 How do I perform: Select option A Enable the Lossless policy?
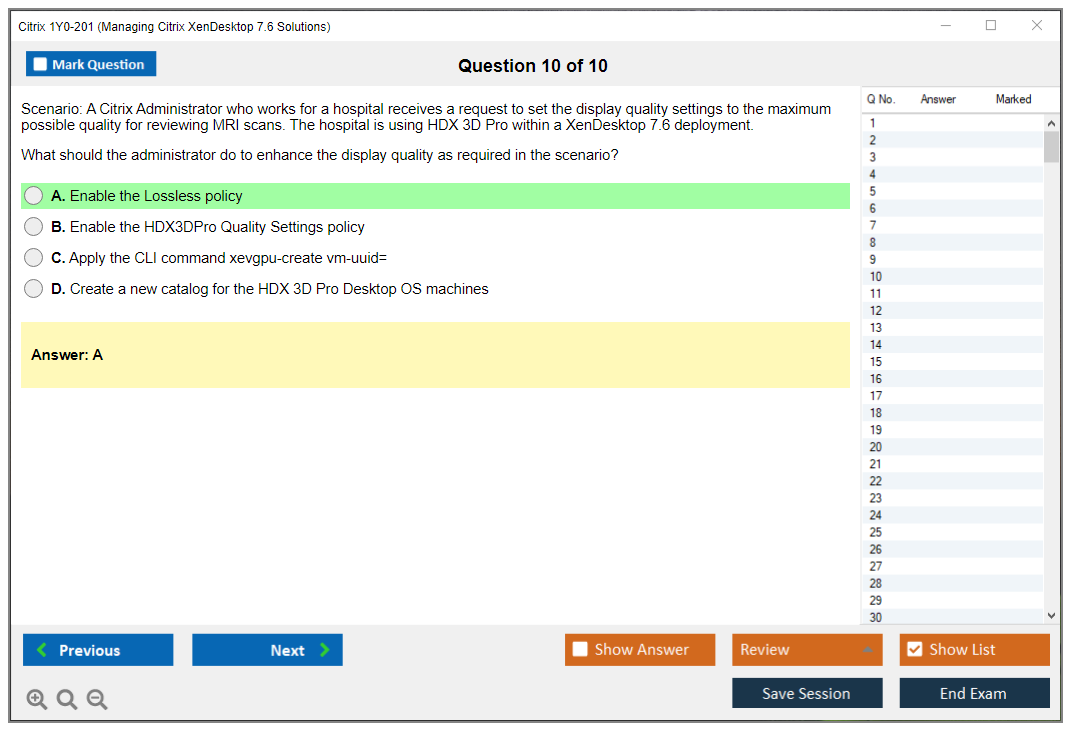point(34,196)
